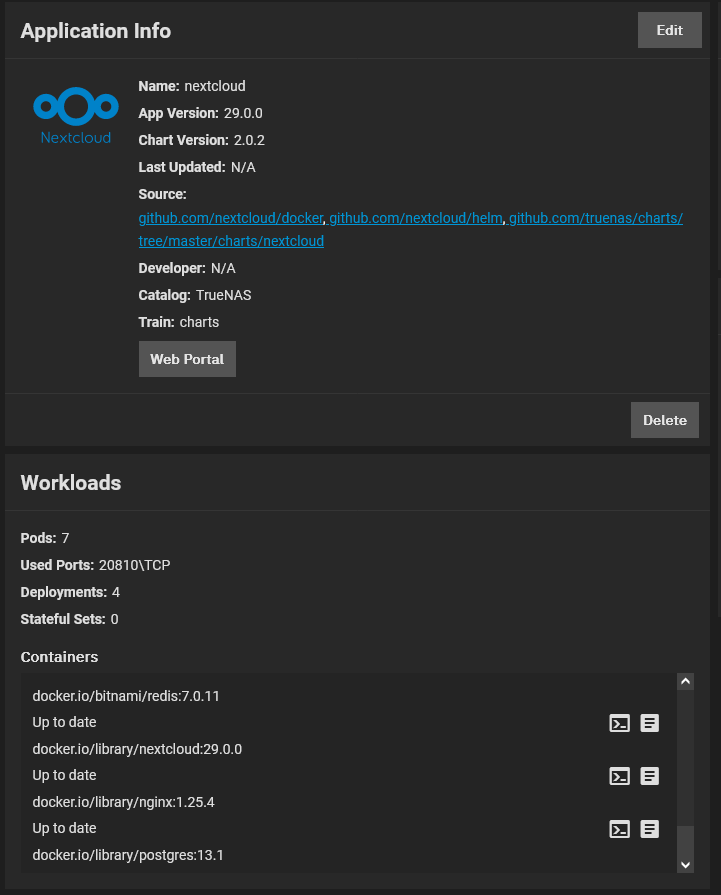View logs for the nginx container

coord(649,829)
